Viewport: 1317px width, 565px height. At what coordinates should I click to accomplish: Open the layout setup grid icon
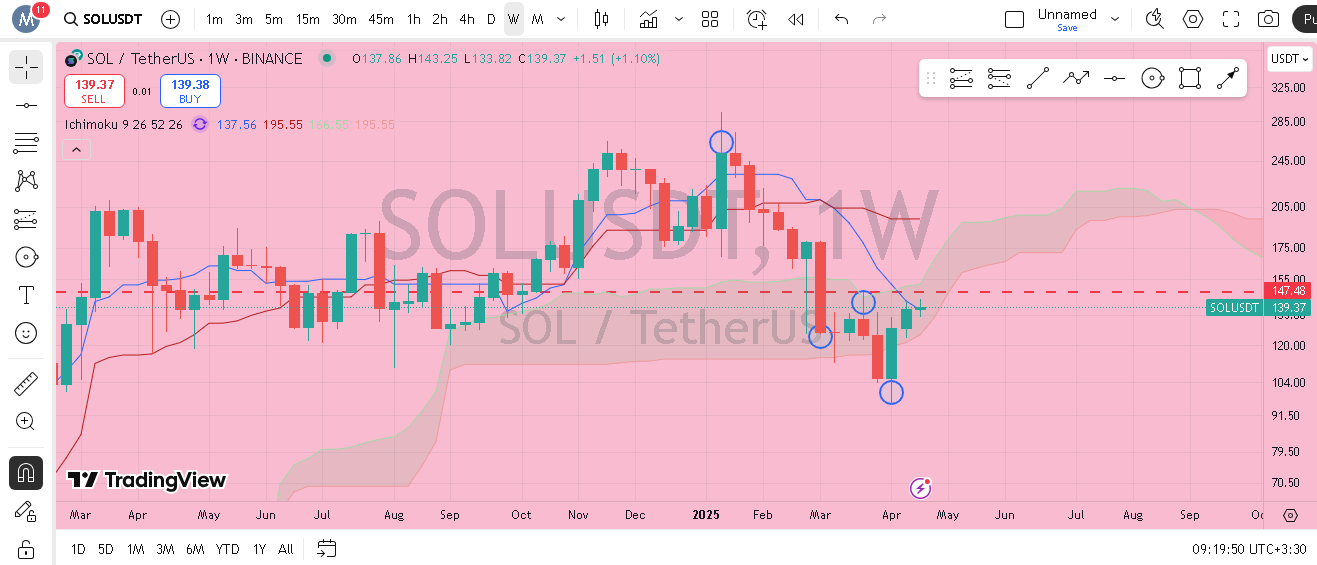[710, 19]
